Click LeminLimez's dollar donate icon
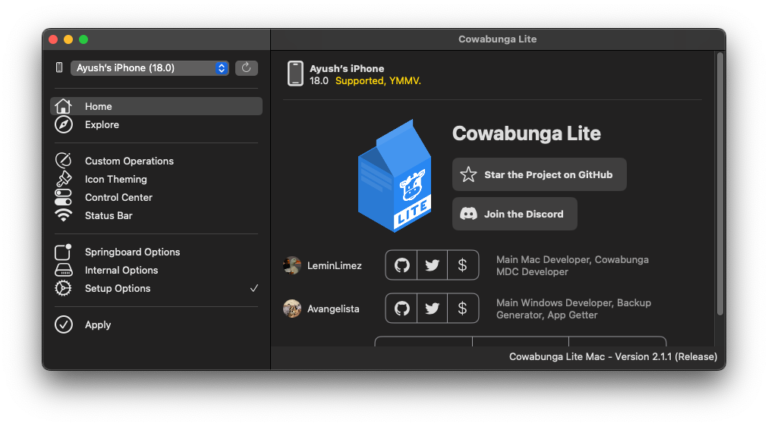Image resolution: width=768 pixels, height=426 pixels. pos(462,265)
